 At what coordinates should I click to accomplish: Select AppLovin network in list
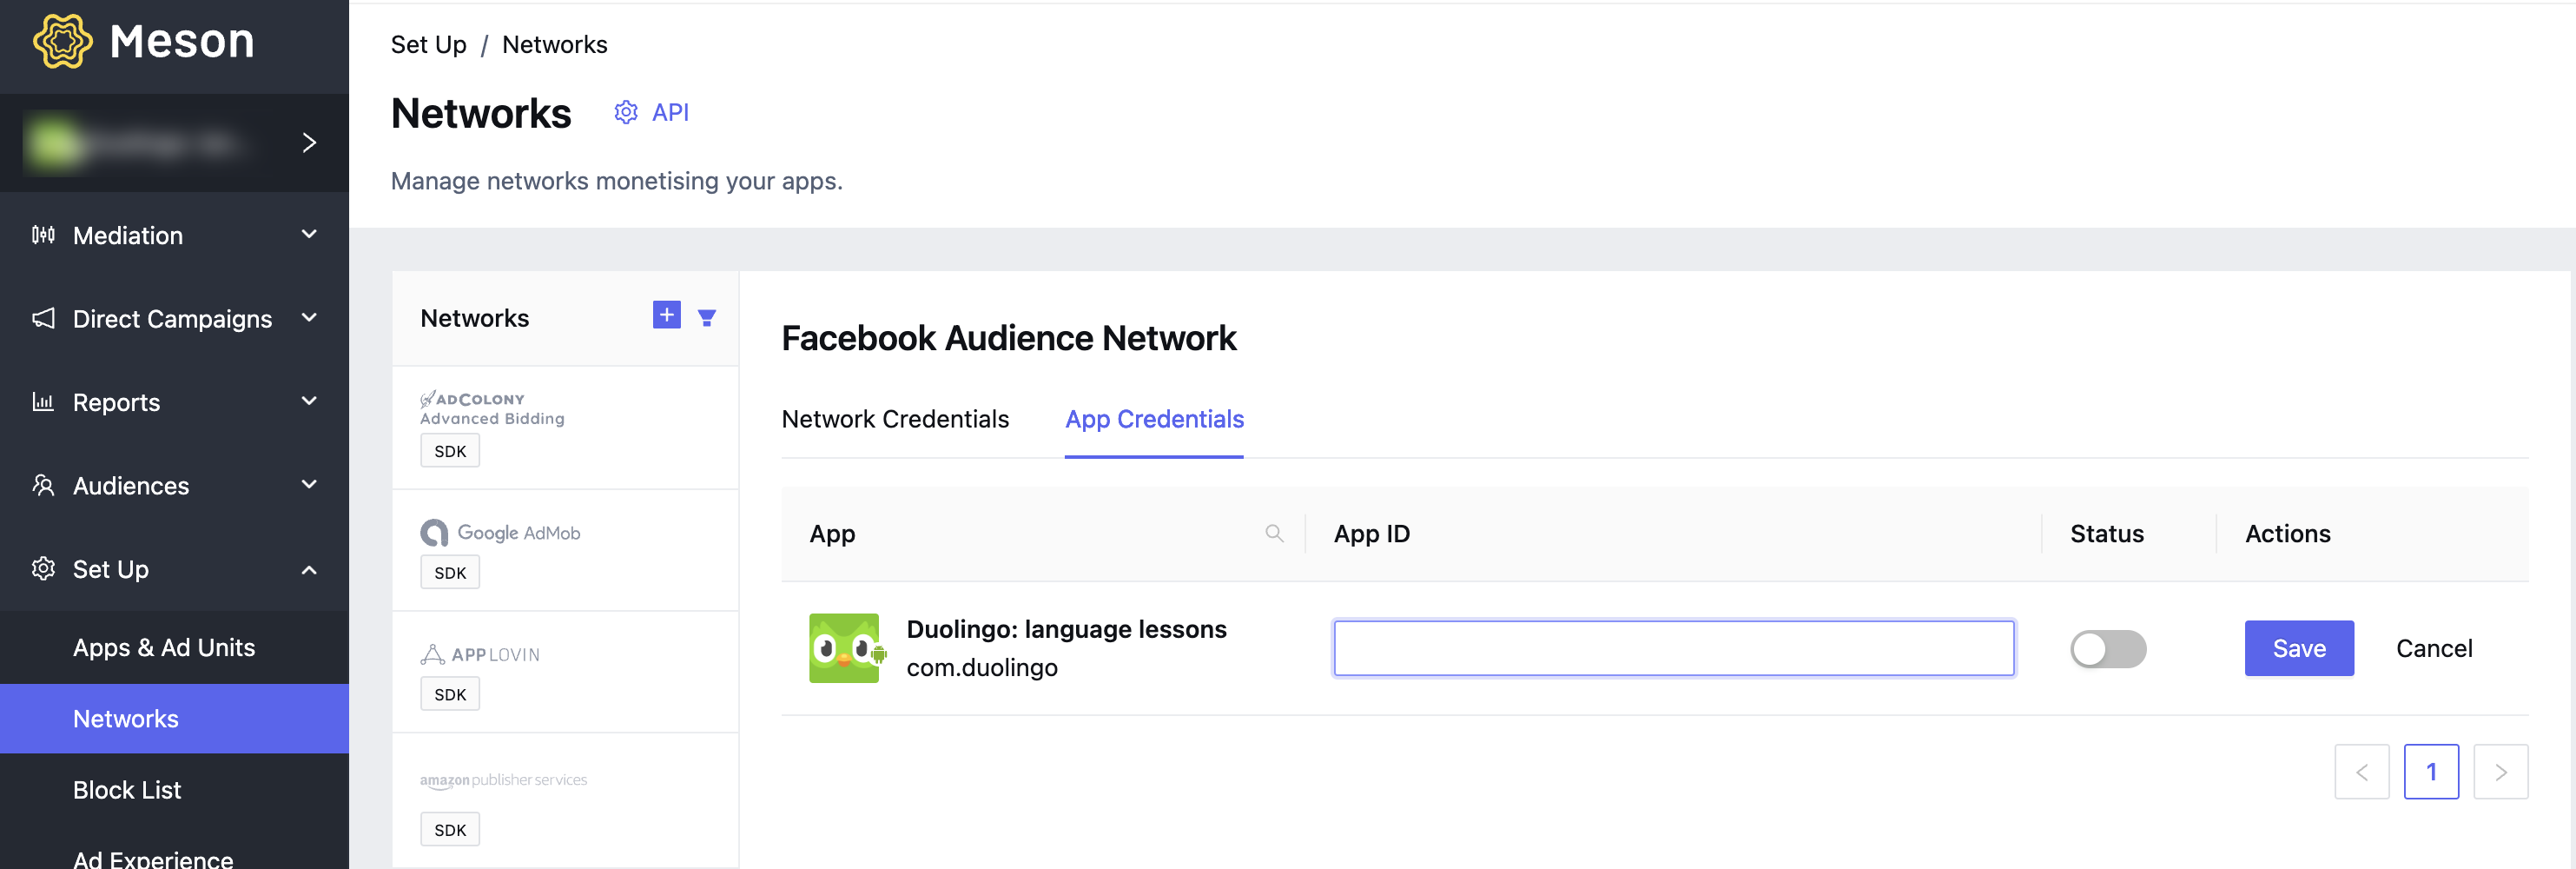tap(565, 672)
